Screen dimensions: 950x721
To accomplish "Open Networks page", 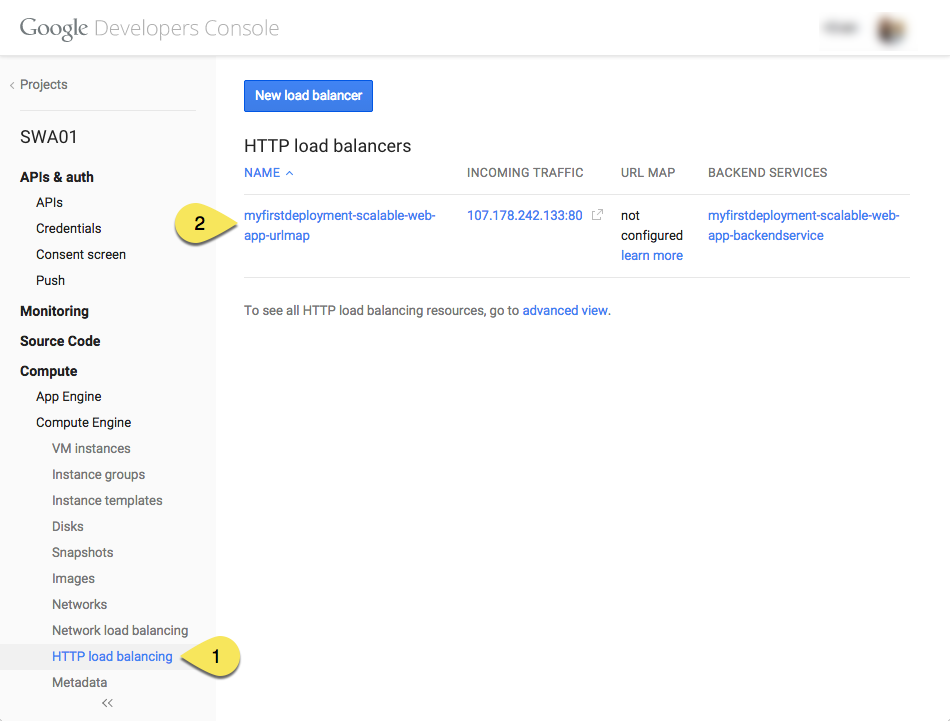I will (x=79, y=605).
